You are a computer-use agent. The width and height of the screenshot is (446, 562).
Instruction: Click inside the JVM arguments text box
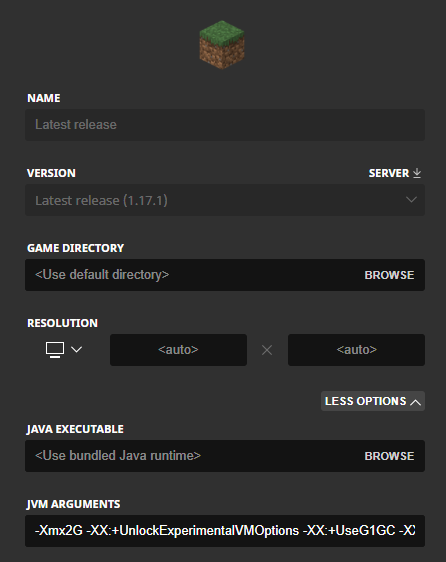[225, 531]
